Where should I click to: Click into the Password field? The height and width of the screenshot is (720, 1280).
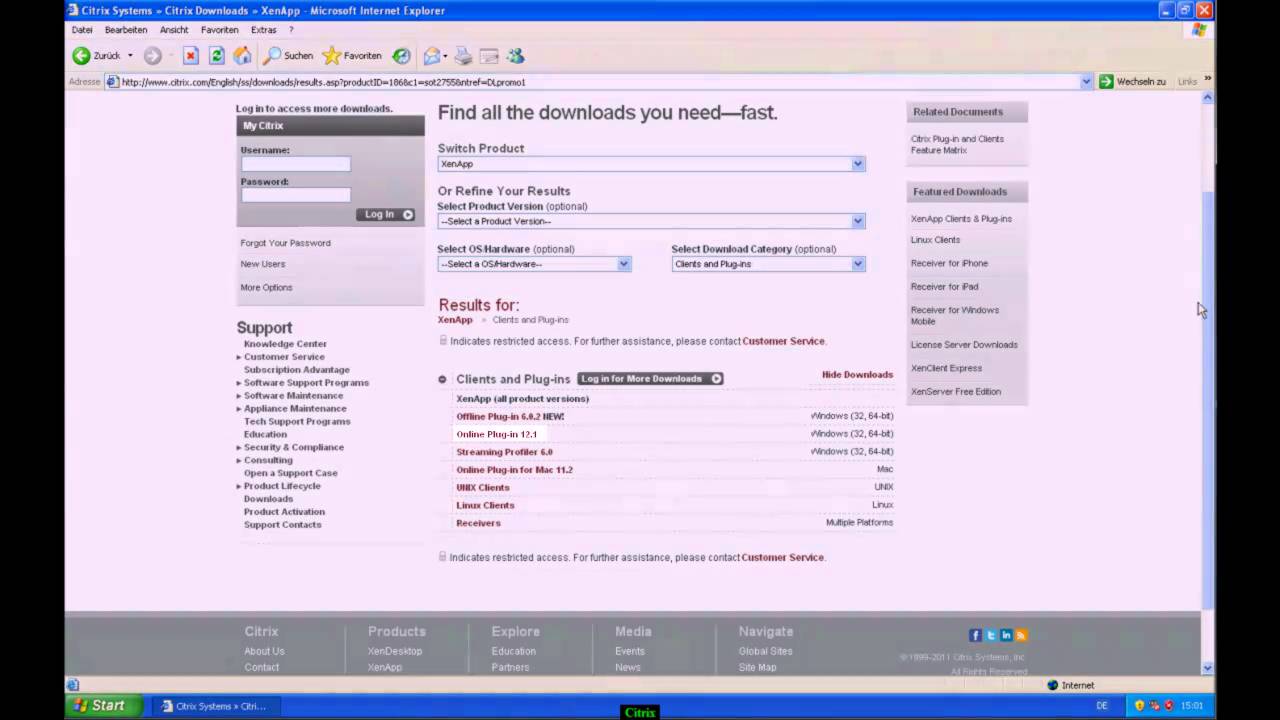pos(296,195)
